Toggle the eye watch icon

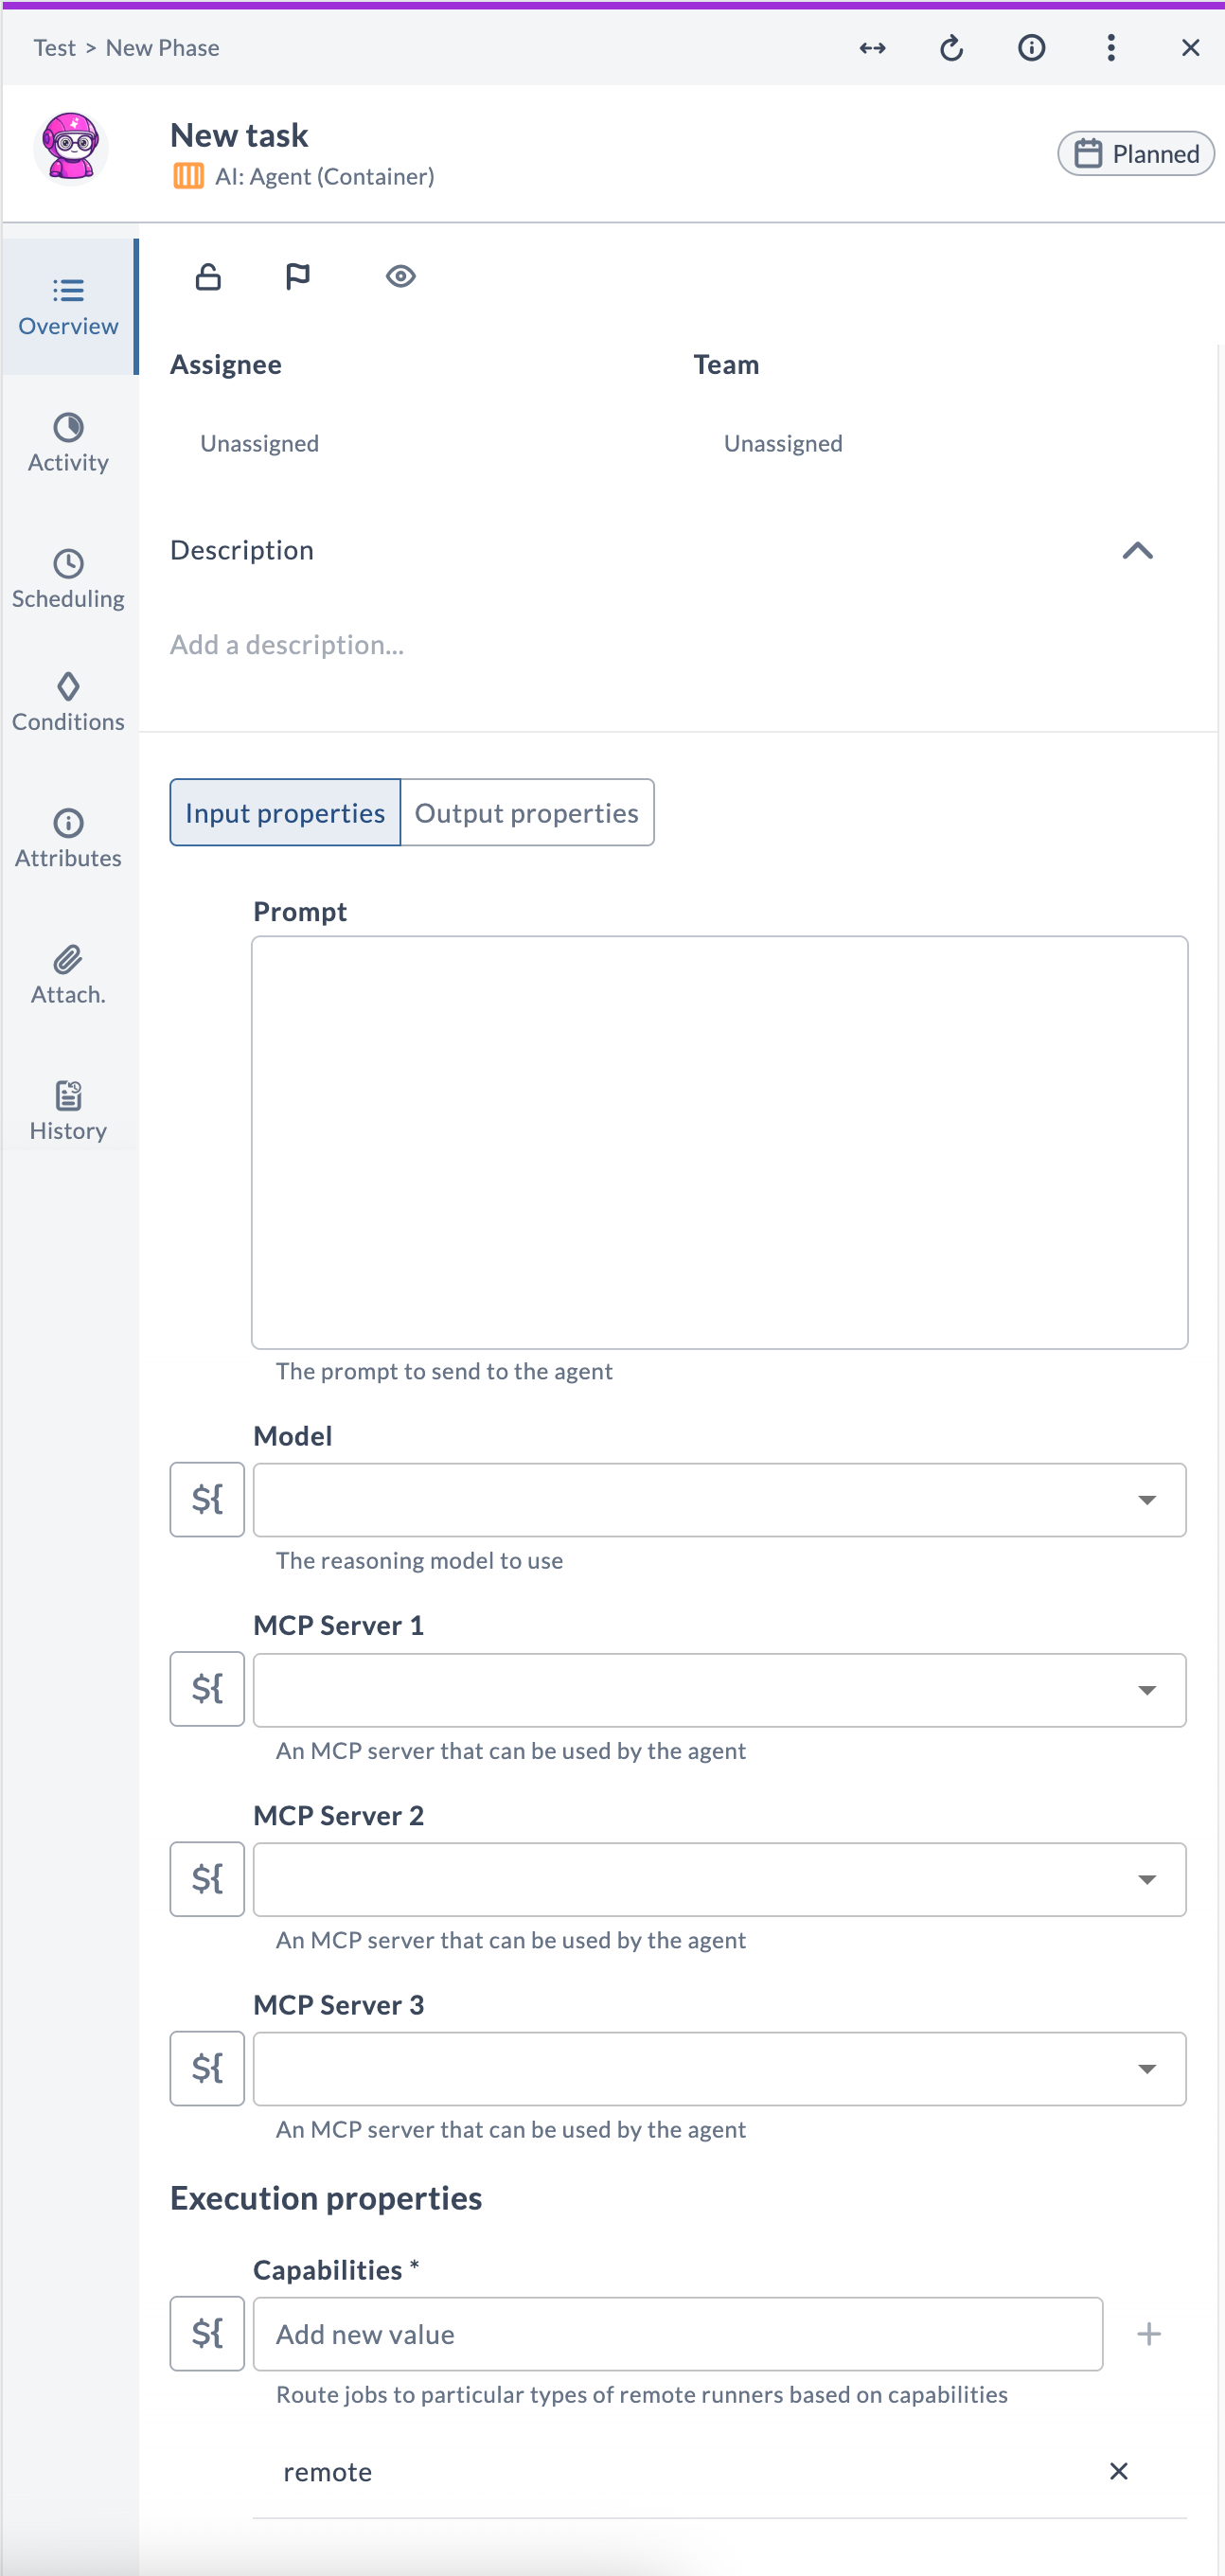point(401,276)
